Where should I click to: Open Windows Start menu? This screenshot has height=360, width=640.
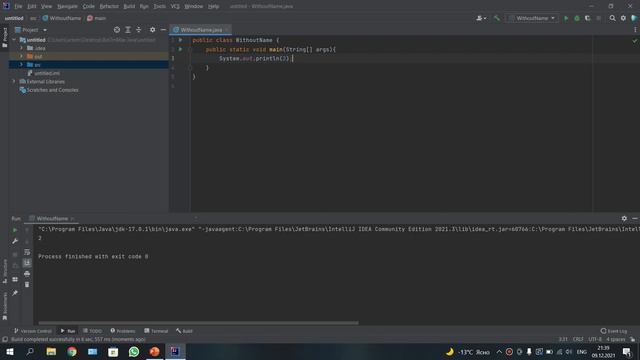click(x=9, y=352)
